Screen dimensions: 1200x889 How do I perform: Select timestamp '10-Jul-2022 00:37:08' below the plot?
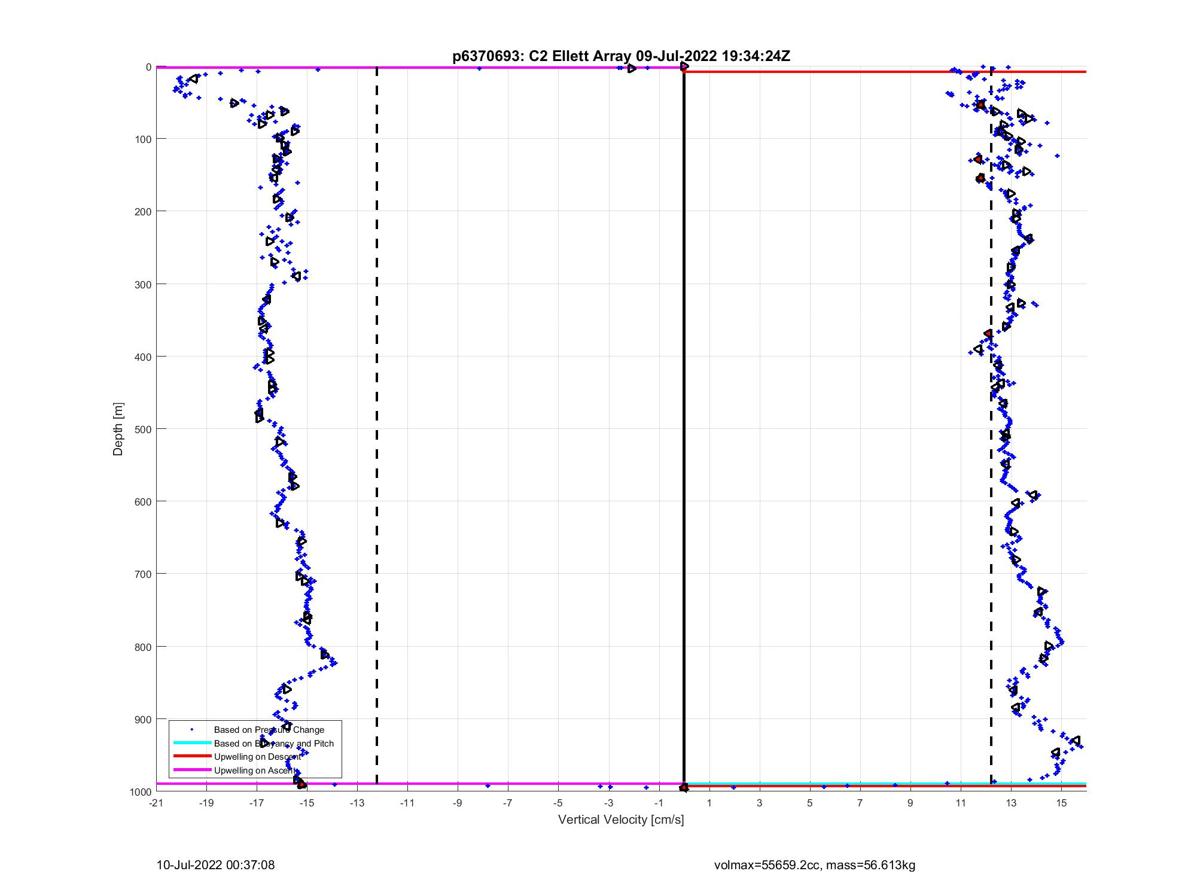(x=217, y=865)
